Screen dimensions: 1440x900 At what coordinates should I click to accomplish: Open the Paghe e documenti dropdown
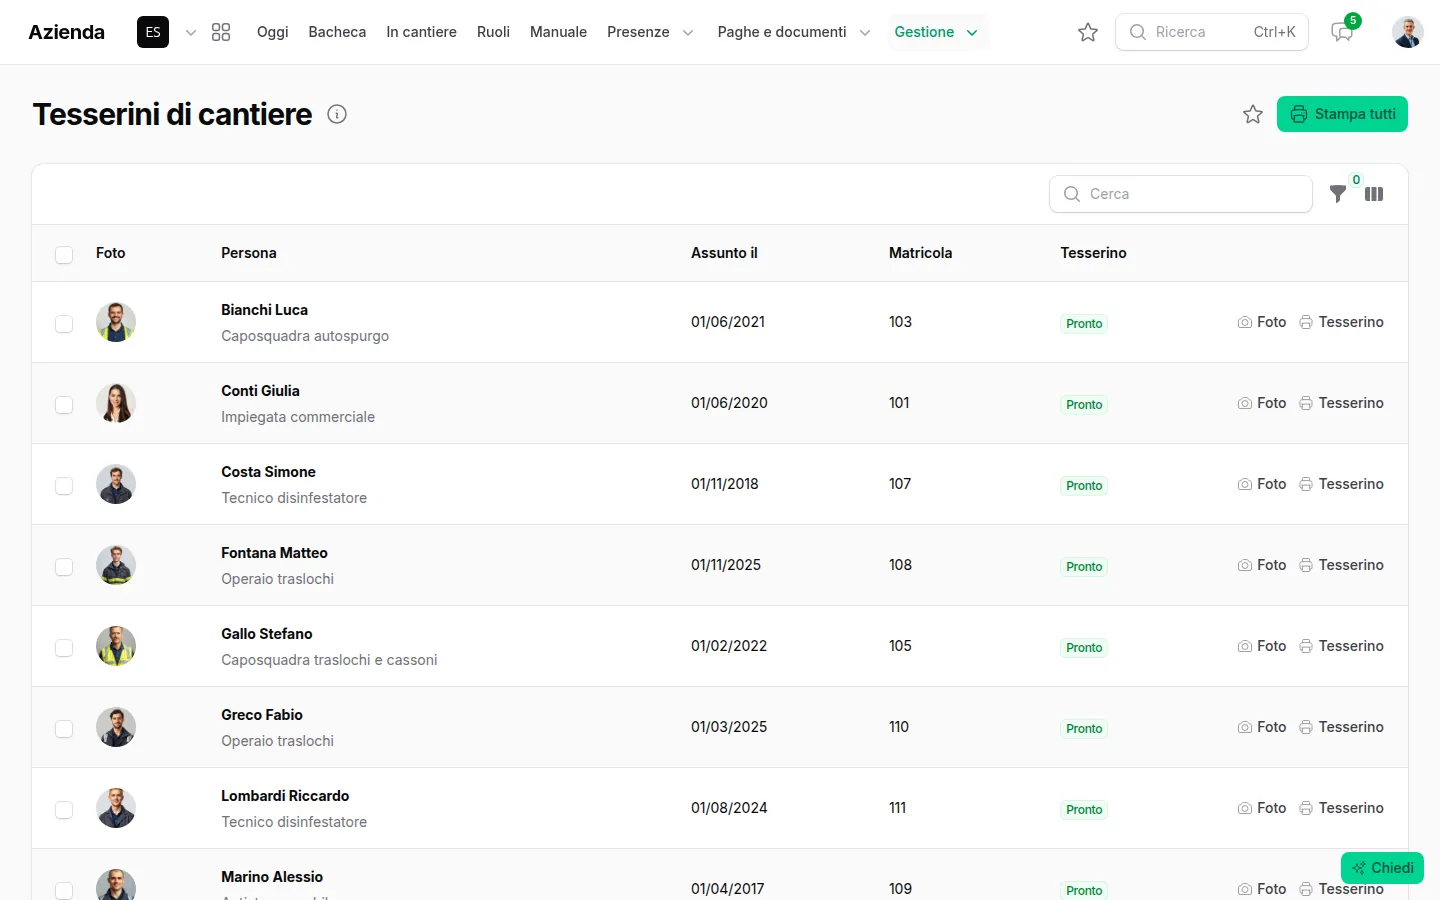pyautogui.click(x=793, y=32)
